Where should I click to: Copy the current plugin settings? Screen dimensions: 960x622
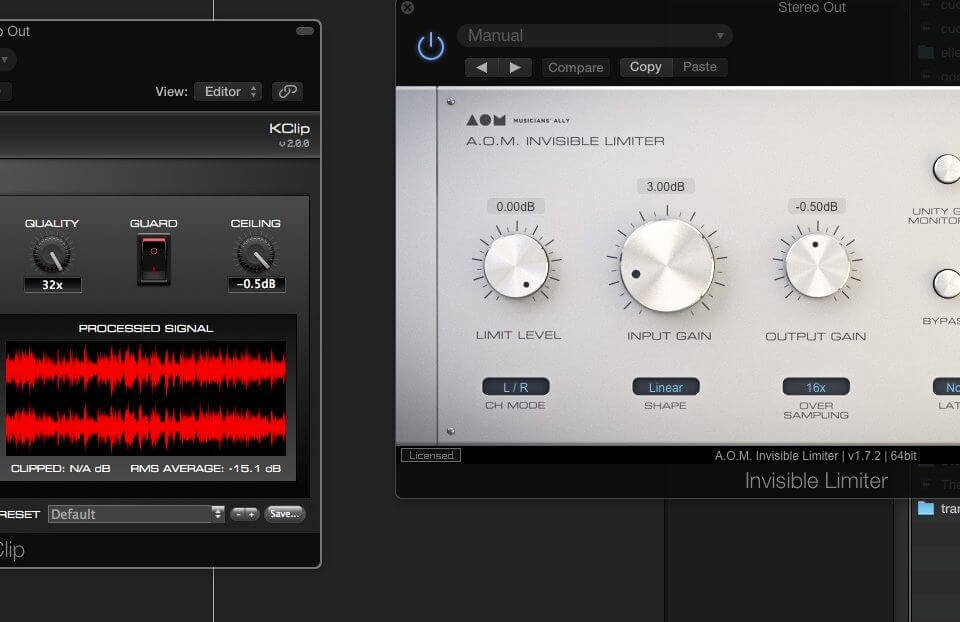[645, 67]
